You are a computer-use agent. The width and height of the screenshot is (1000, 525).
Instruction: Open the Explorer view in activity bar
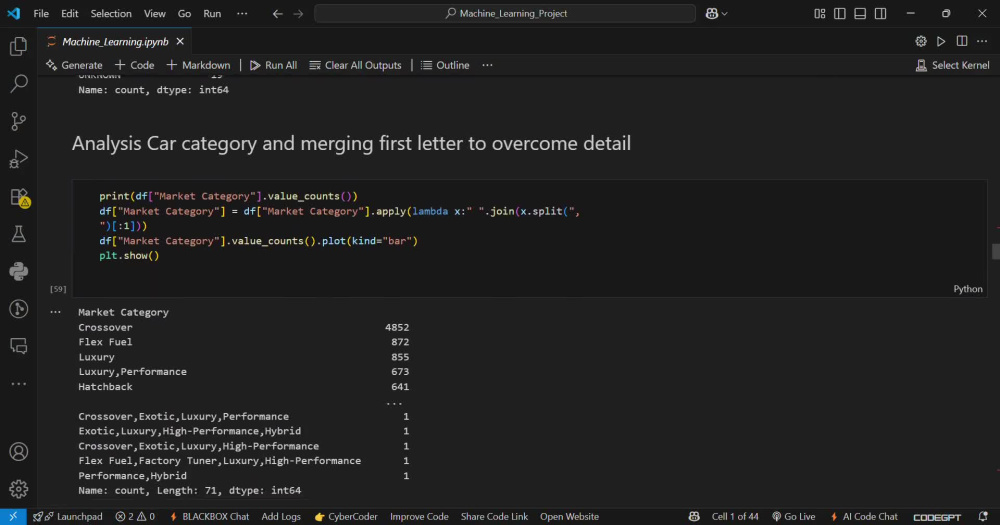pos(18,46)
